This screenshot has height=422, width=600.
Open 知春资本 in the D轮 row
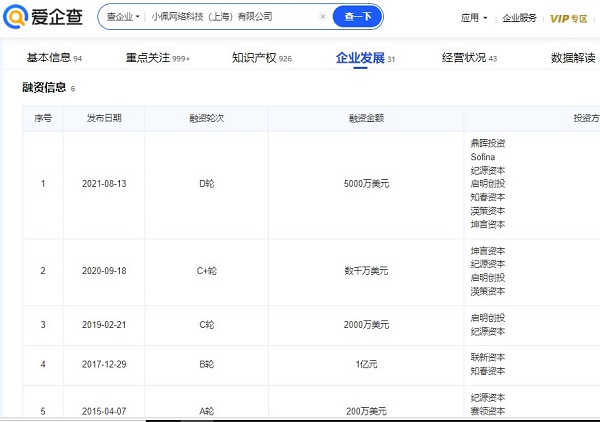pyautogui.click(x=488, y=197)
